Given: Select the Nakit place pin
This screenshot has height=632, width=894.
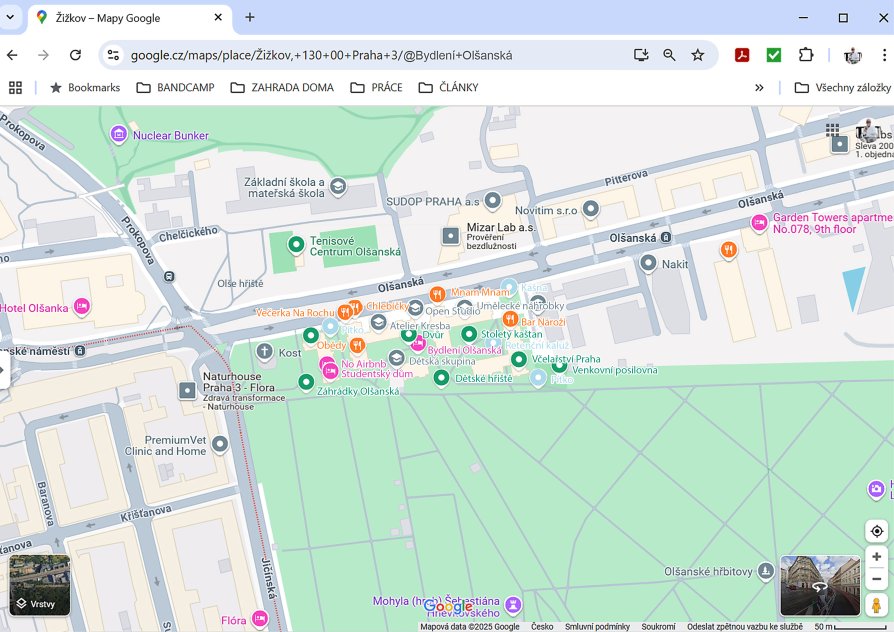Looking at the screenshot, I should coord(648,263).
